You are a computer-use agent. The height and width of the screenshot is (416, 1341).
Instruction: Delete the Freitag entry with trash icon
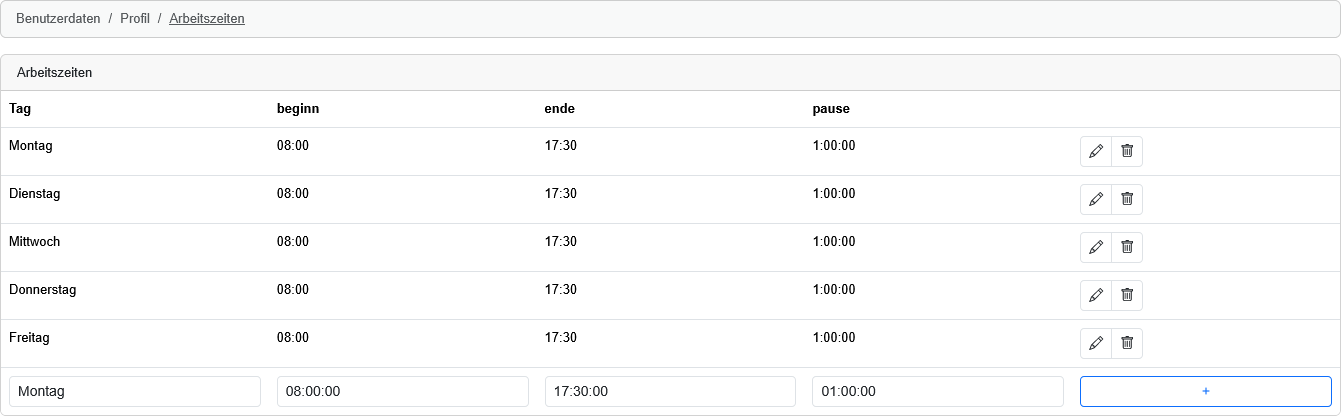click(1127, 343)
